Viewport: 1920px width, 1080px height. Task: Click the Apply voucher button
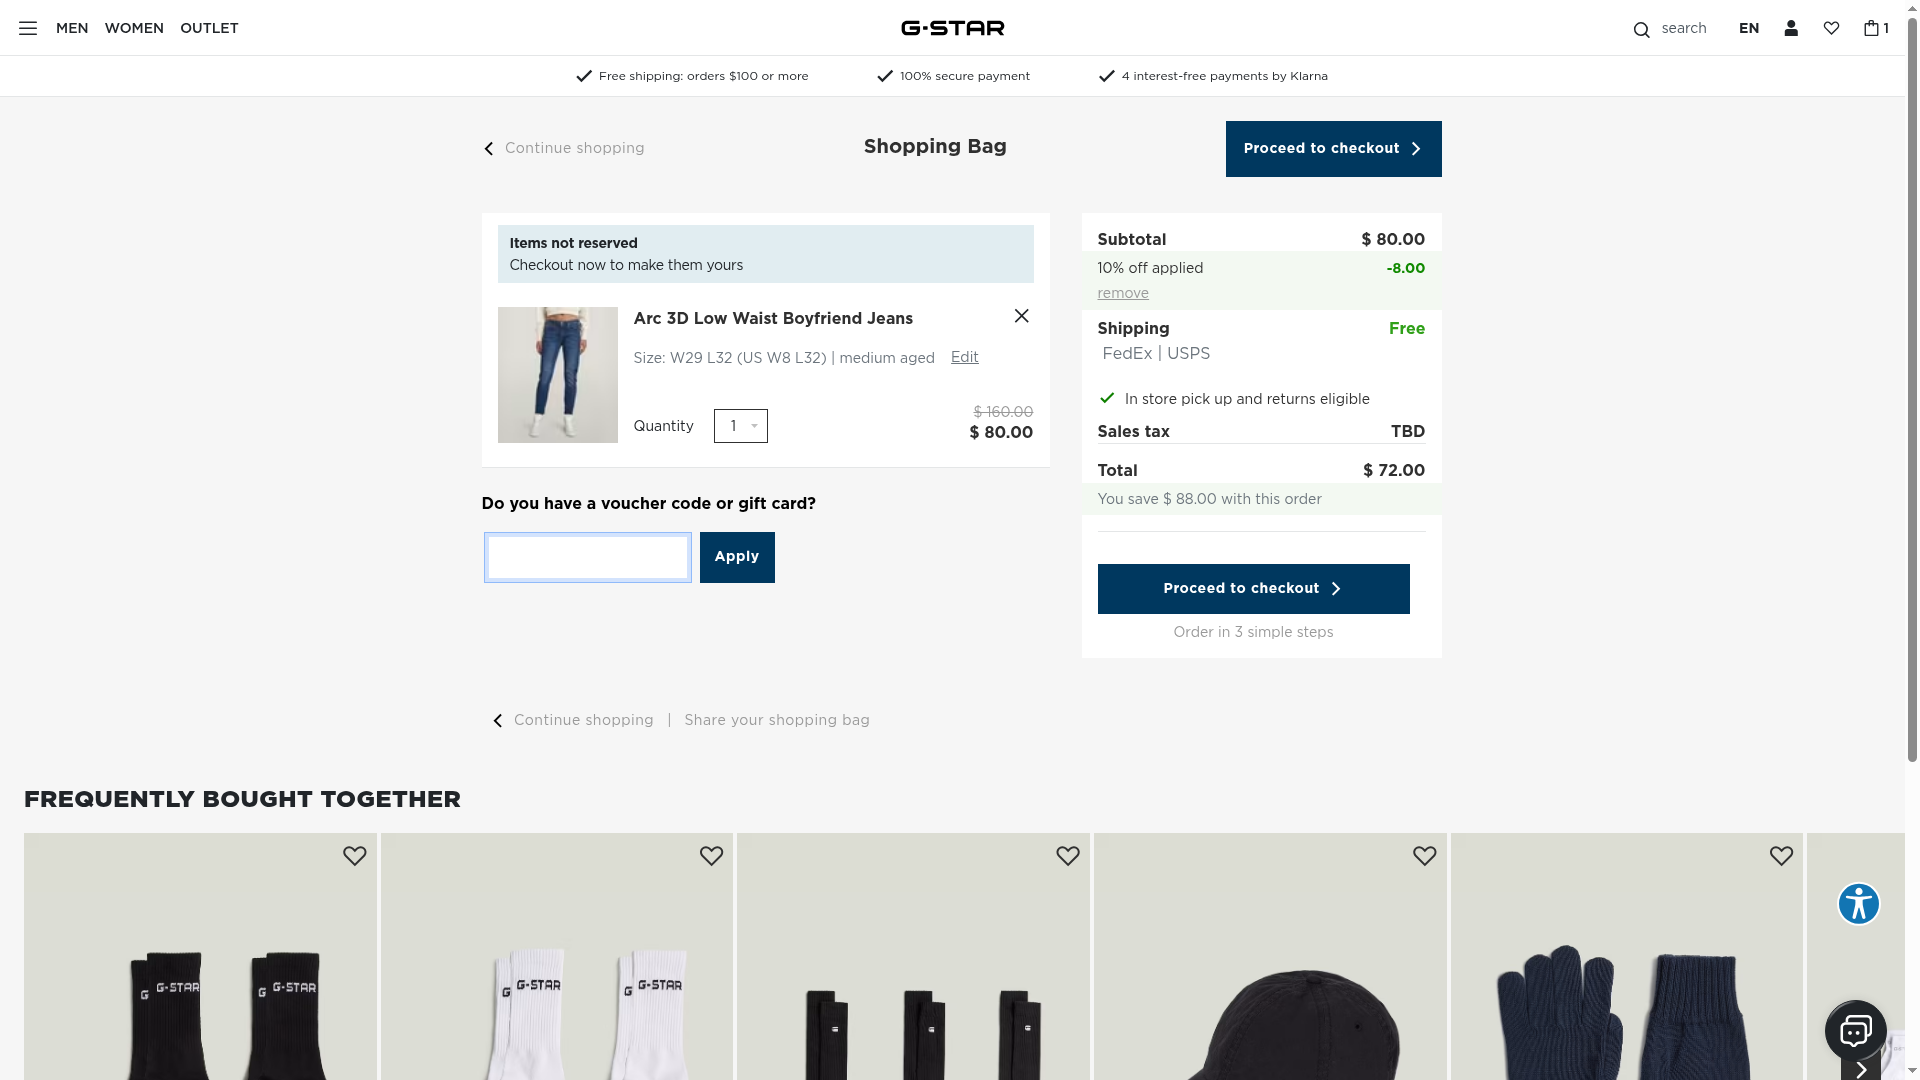click(x=737, y=557)
